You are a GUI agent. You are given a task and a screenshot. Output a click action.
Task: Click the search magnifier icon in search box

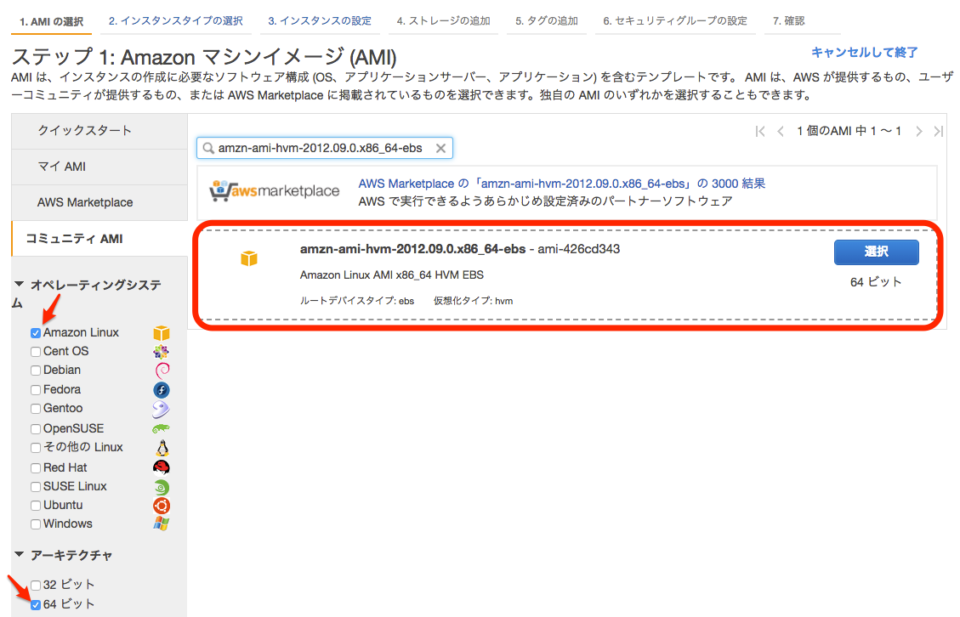(208, 148)
